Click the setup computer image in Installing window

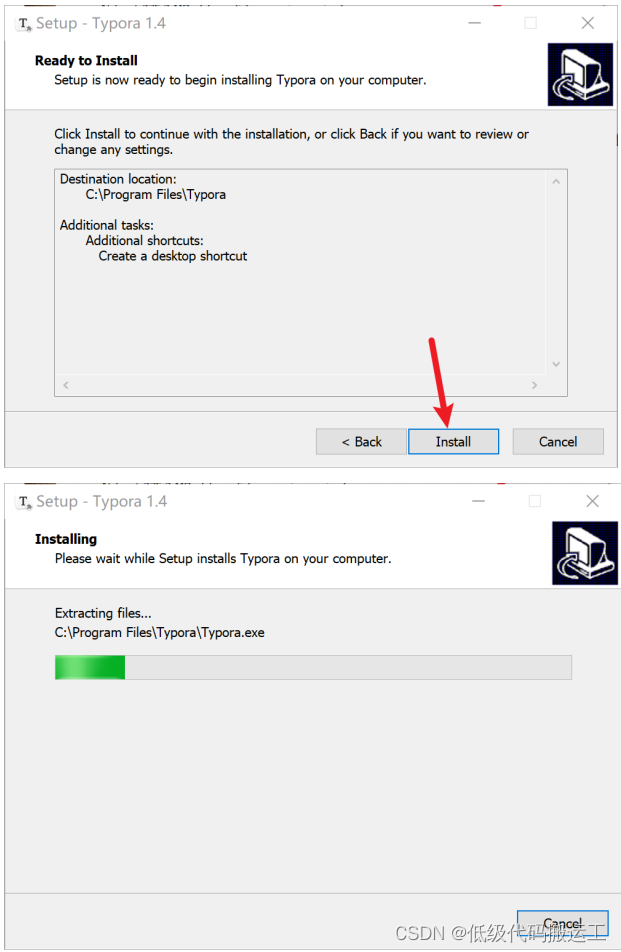(x=585, y=552)
